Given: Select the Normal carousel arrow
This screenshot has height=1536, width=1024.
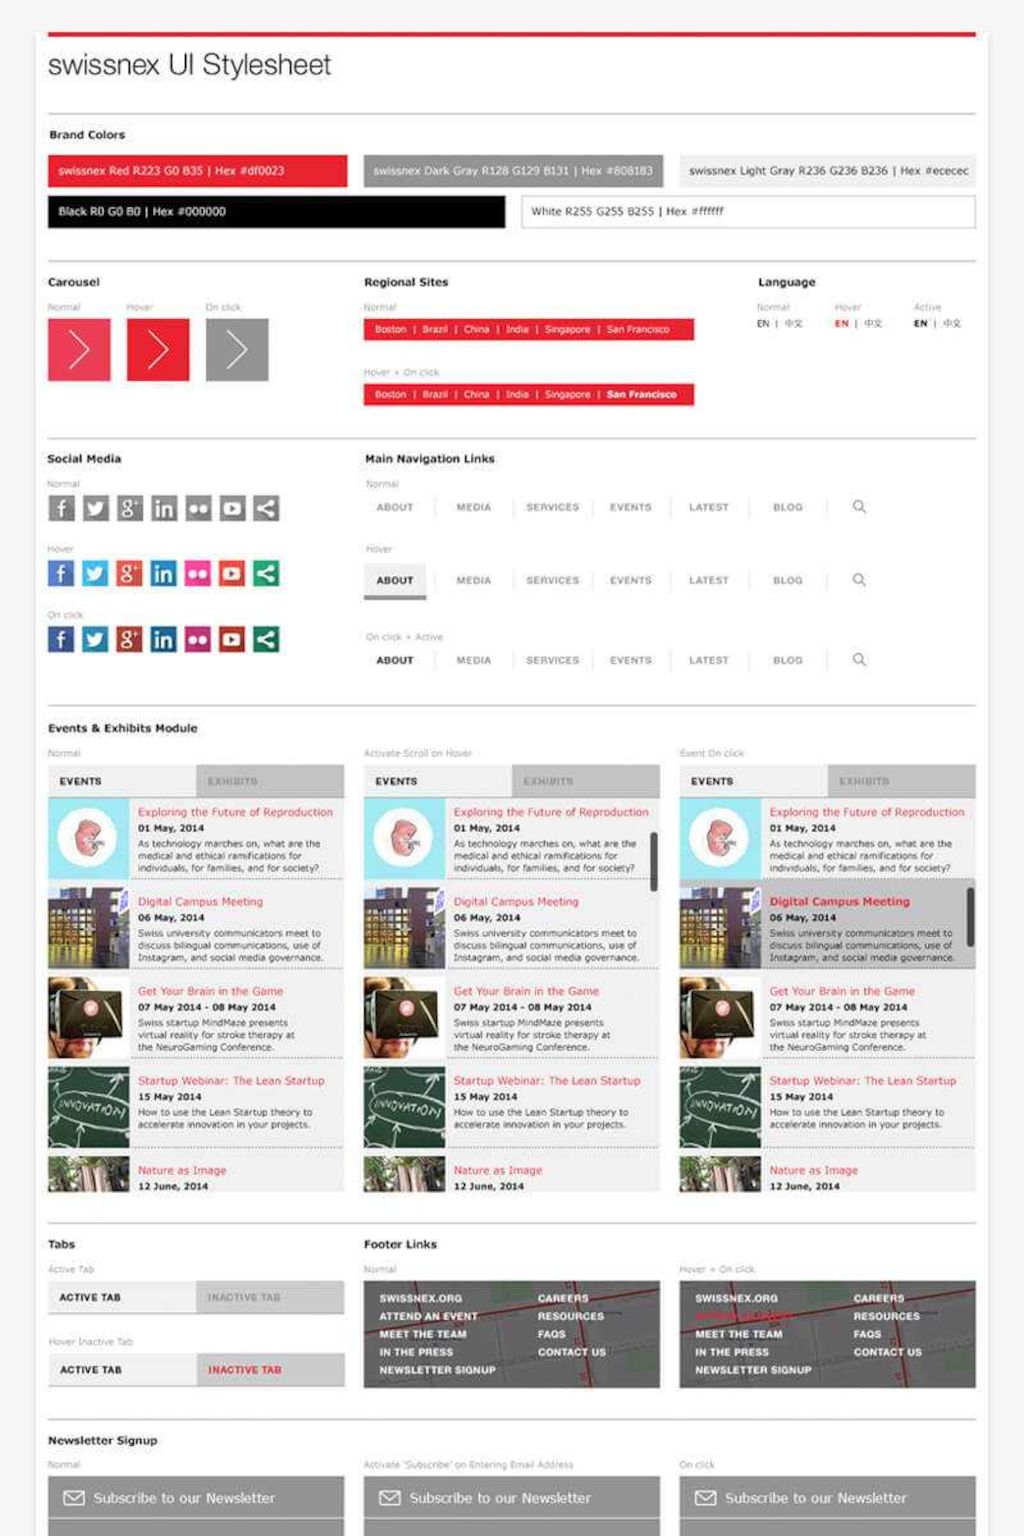Looking at the screenshot, I should 78,350.
